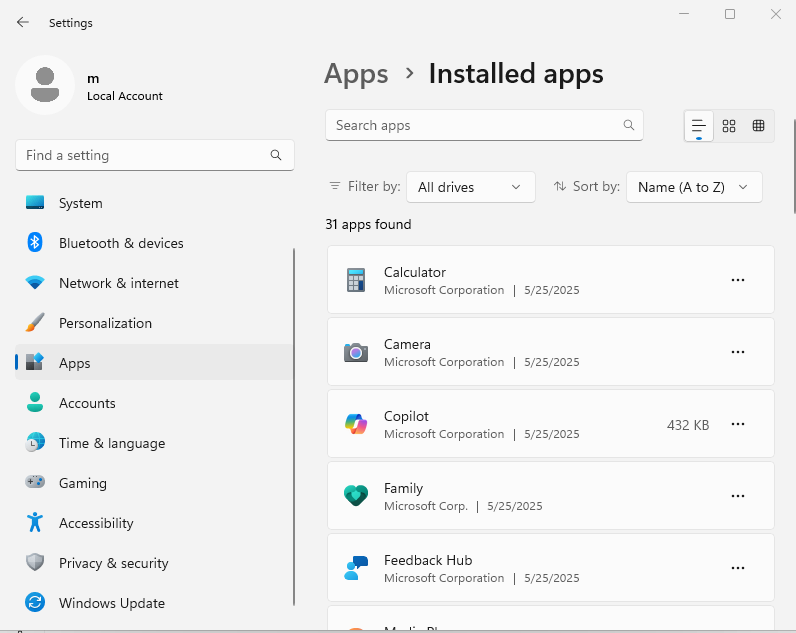Click the Feedback Hub app icon
The image size is (796, 633).
356,568
